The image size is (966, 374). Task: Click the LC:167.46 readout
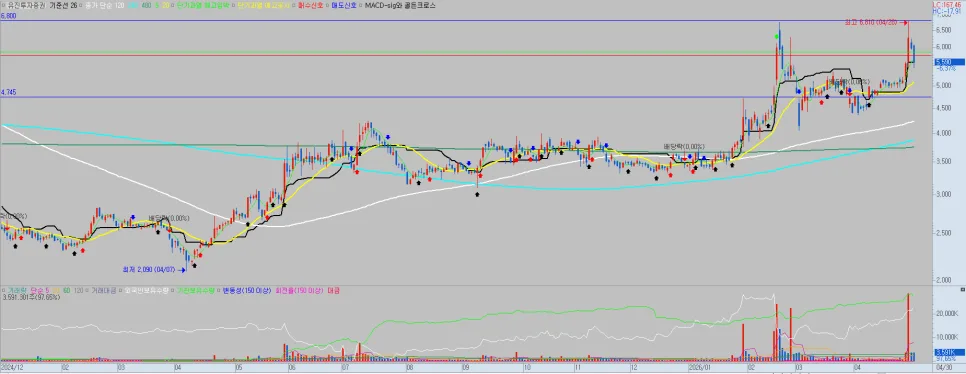947,4
